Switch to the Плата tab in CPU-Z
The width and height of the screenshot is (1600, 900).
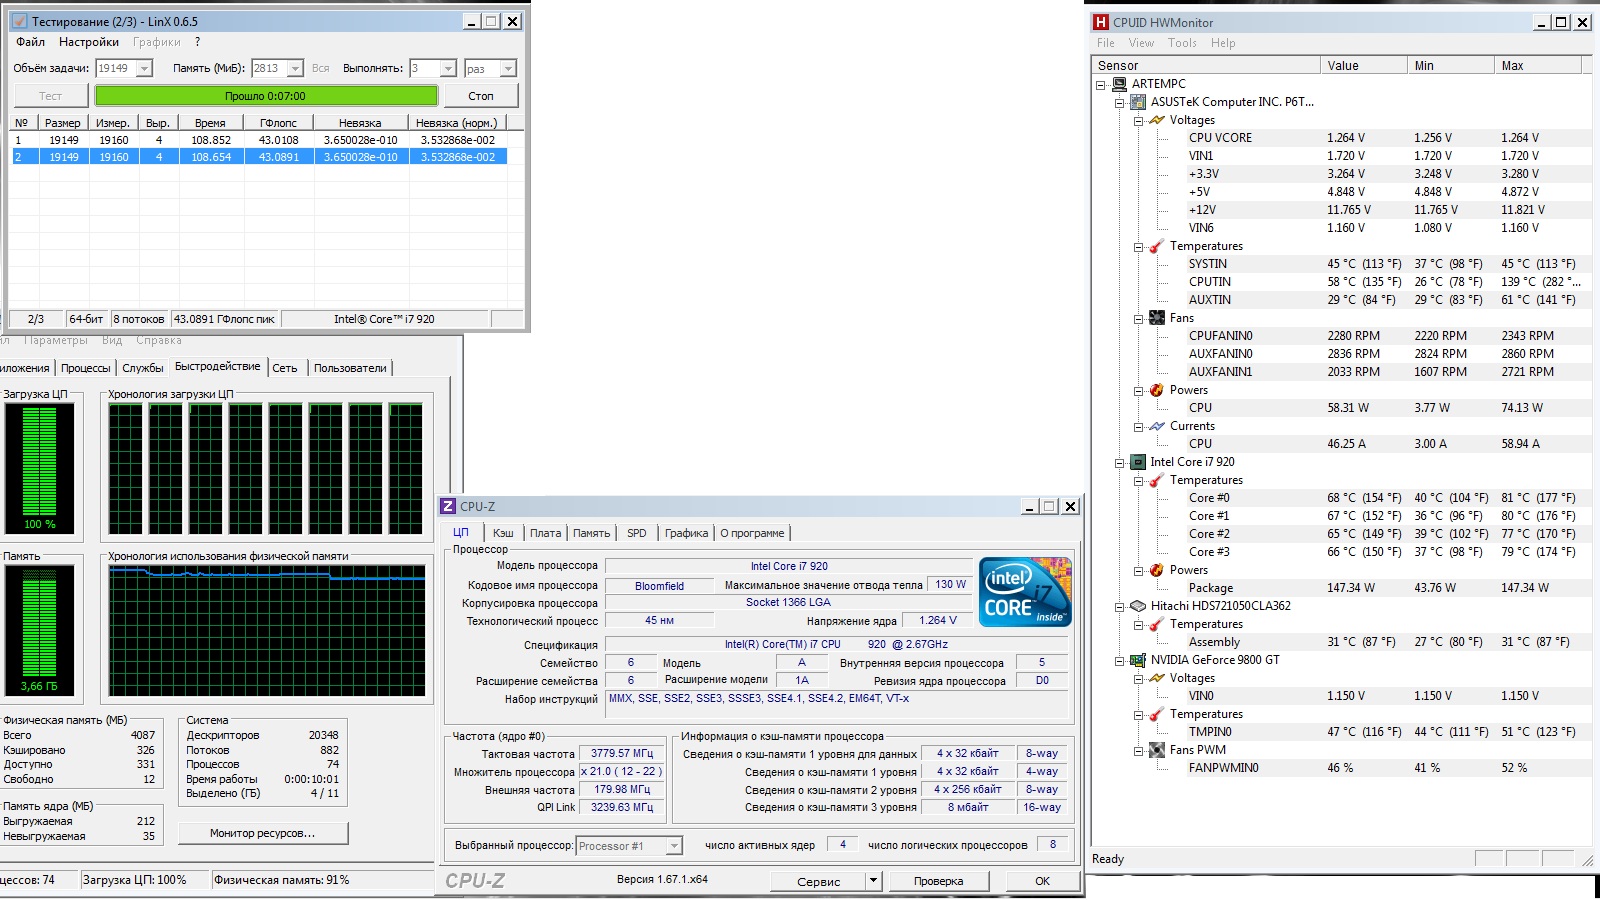pyautogui.click(x=545, y=533)
